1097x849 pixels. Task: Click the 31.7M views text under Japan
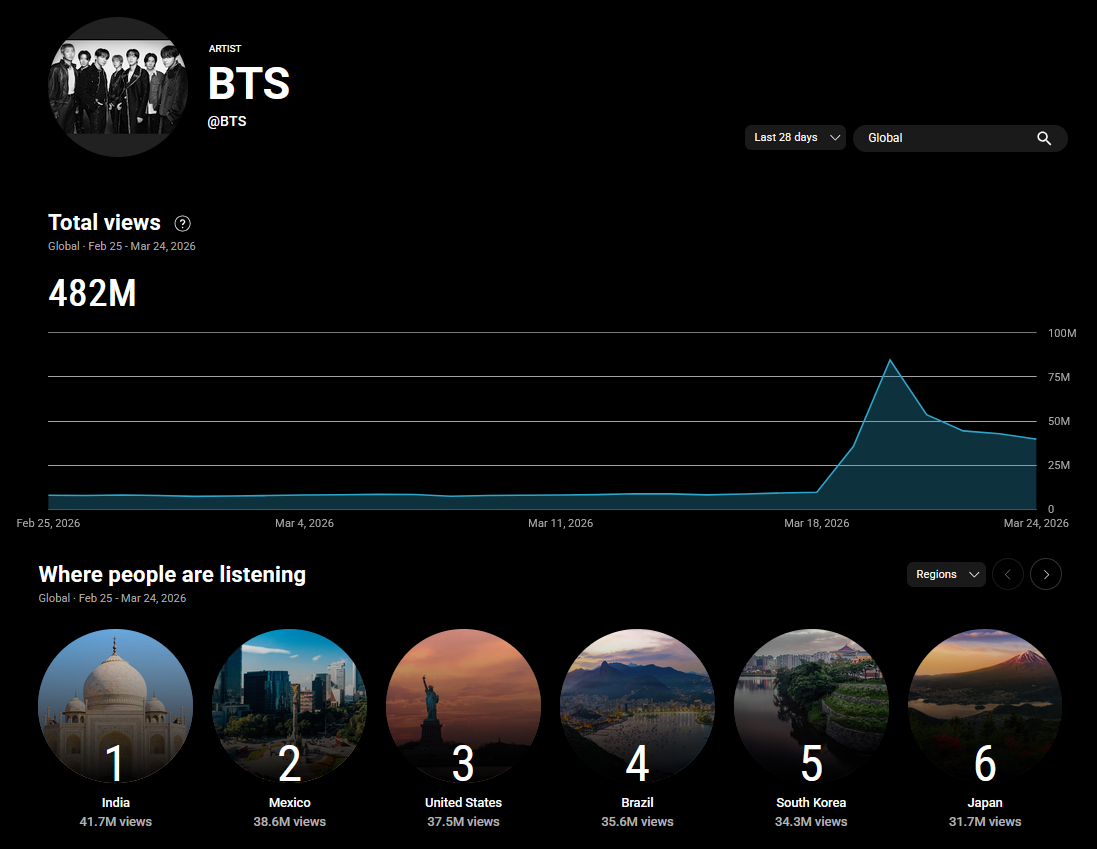coord(985,822)
